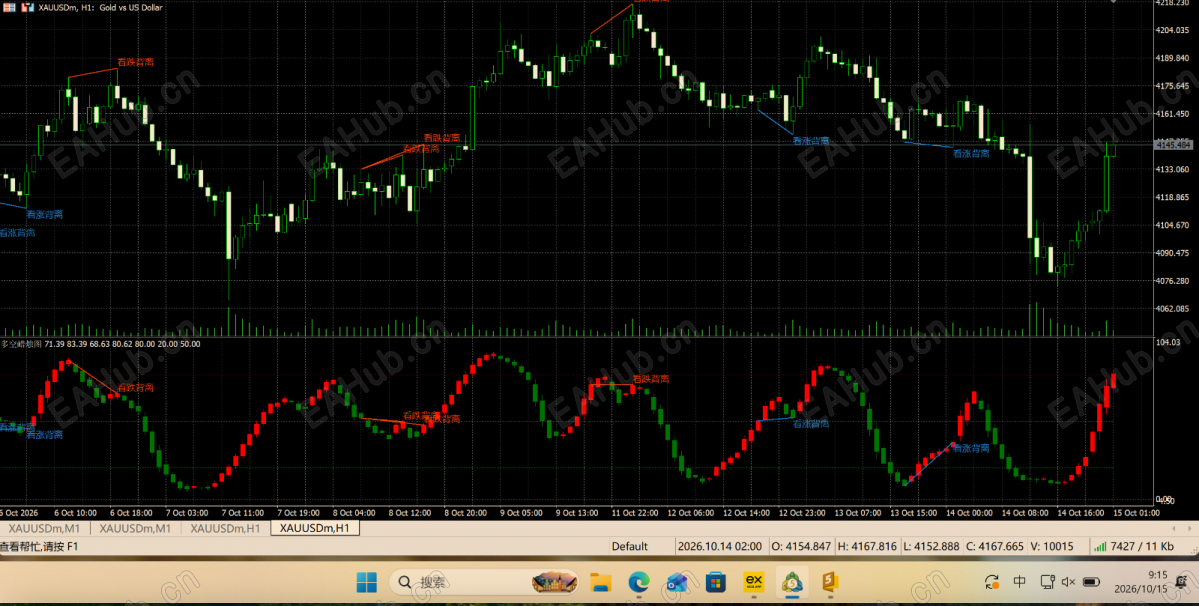Open Microsoft Edge browser

[x=638, y=583]
